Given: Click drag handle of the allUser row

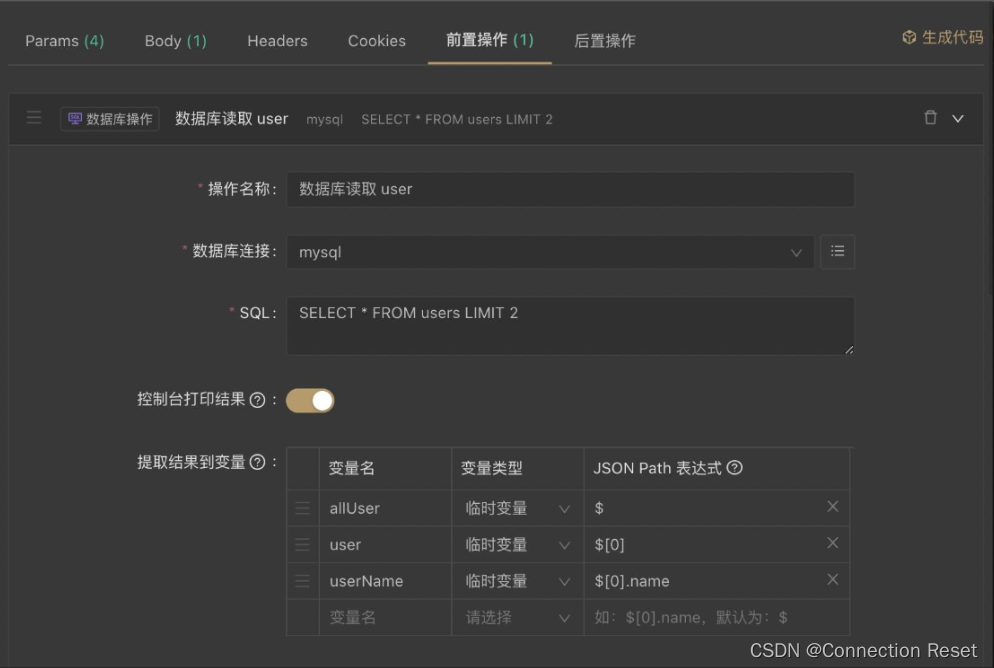Looking at the screenshot, I should [302, 508].
